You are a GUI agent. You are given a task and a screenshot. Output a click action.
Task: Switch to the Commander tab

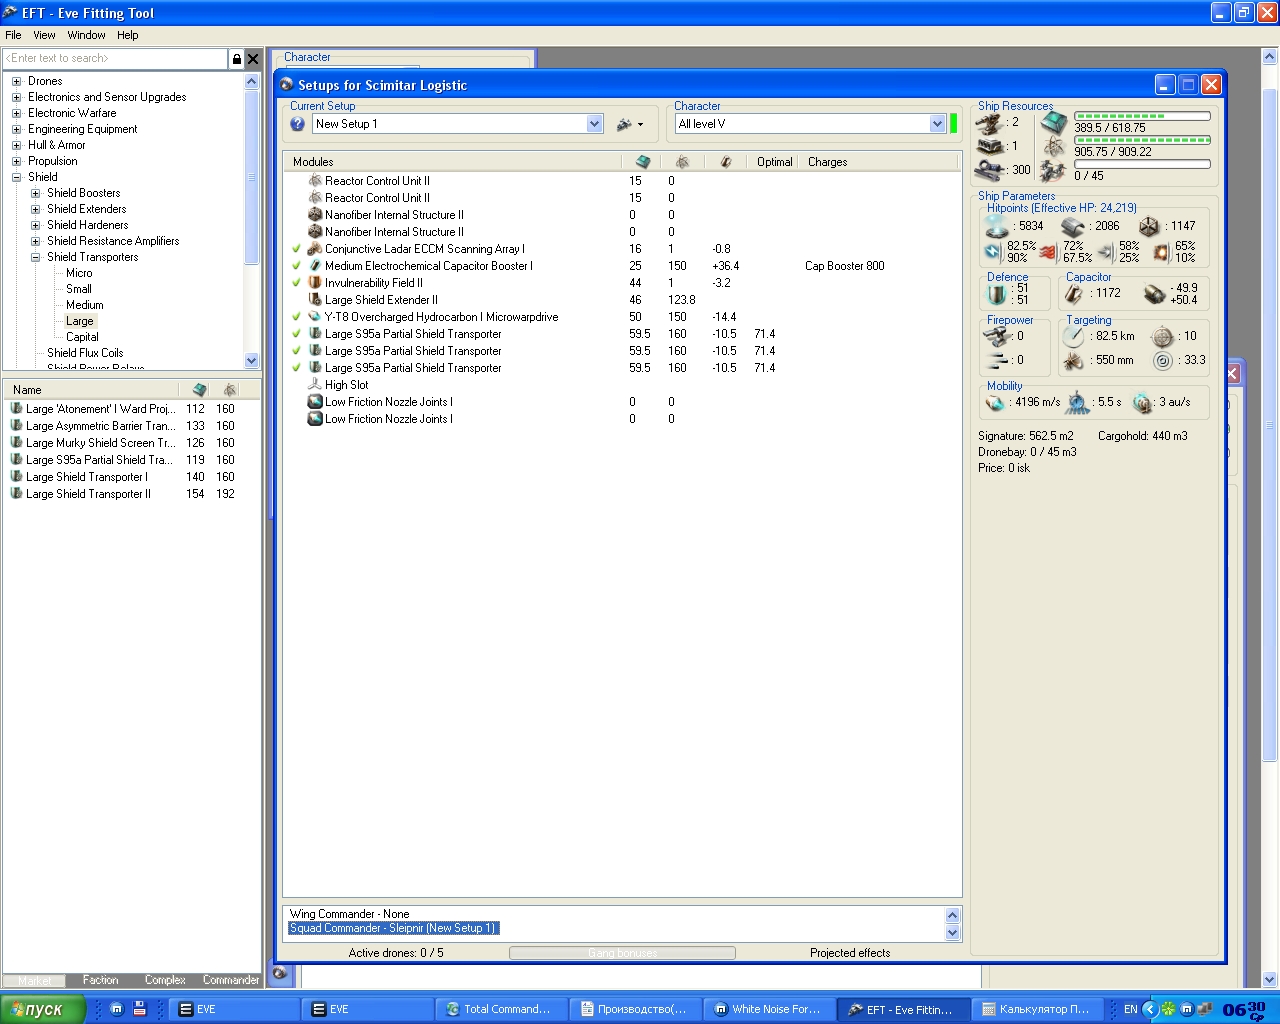(x=230, y=980)
